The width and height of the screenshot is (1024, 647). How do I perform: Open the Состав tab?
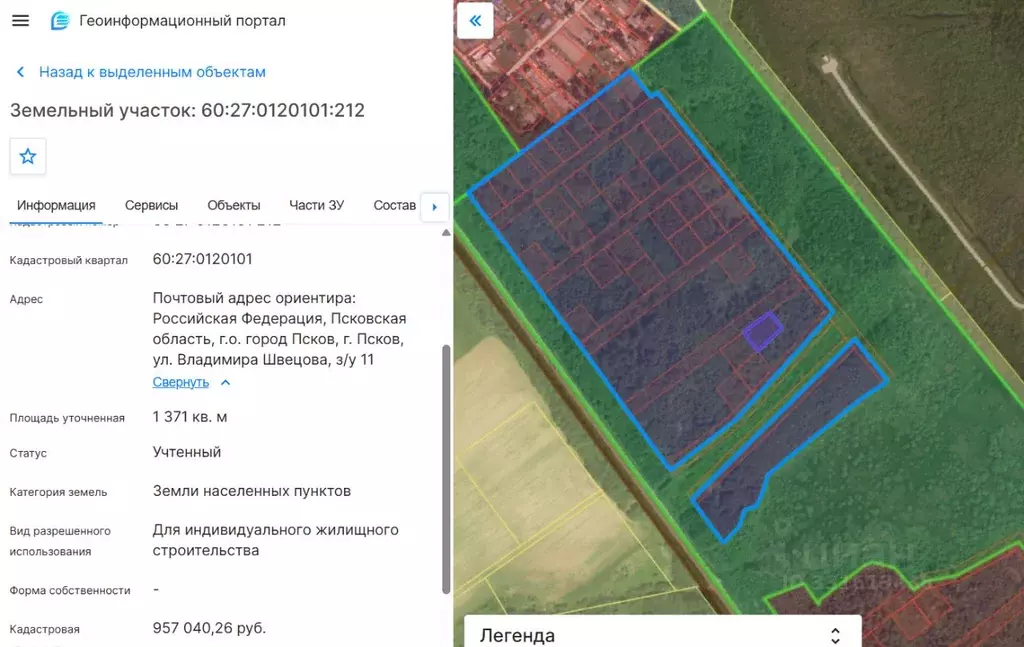(x=394, y=206)
